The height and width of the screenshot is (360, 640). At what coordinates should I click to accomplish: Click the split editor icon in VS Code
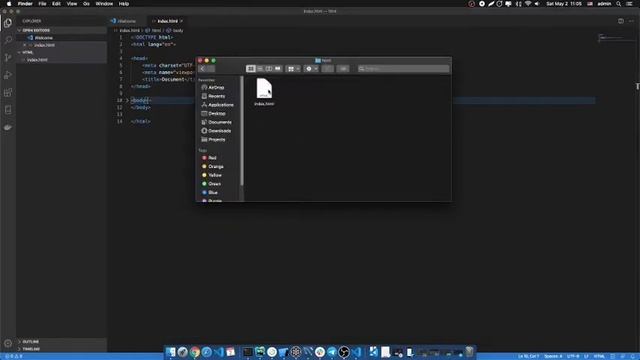click(621, 21)
